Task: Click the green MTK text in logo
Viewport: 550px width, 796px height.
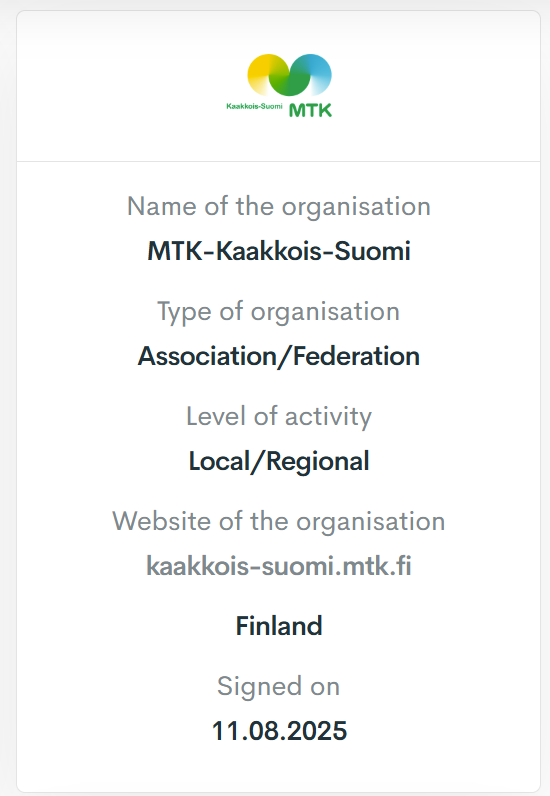Action: pyautogui.click(x=310, y=110)
